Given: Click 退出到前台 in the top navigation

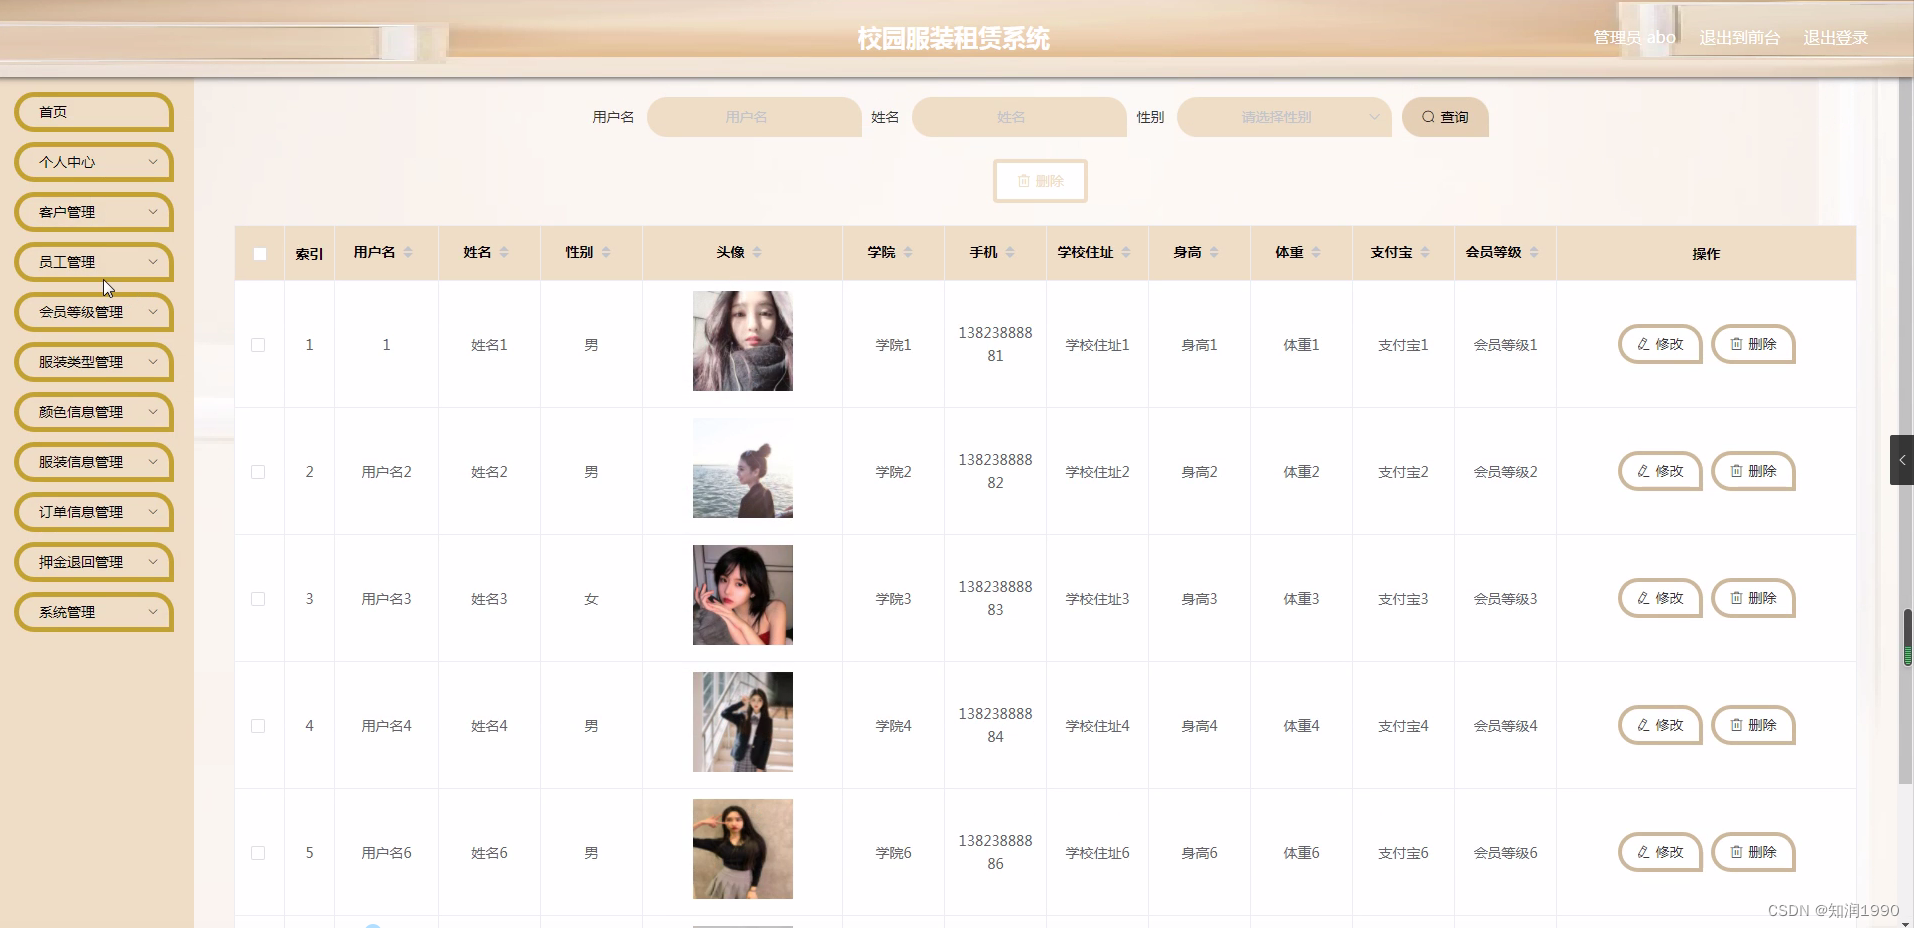Looking at the screenshot, I should coord(1738,37).
